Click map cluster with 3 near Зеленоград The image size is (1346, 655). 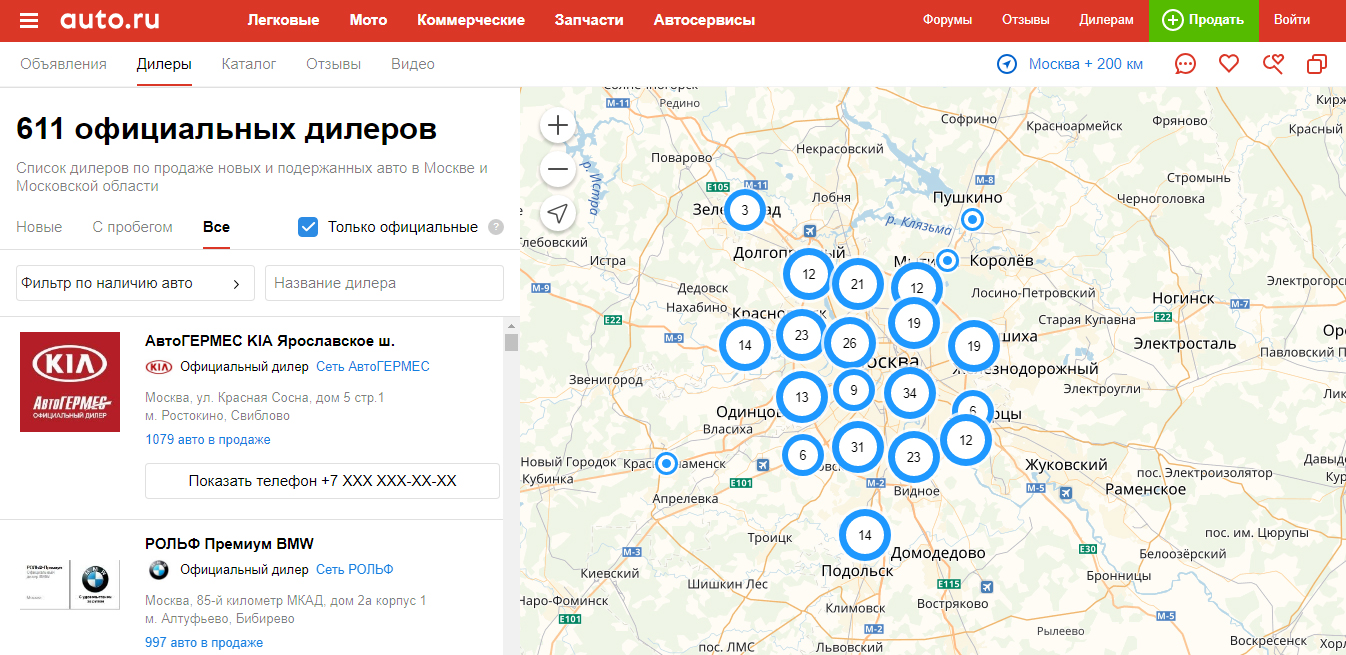point(744,210)
